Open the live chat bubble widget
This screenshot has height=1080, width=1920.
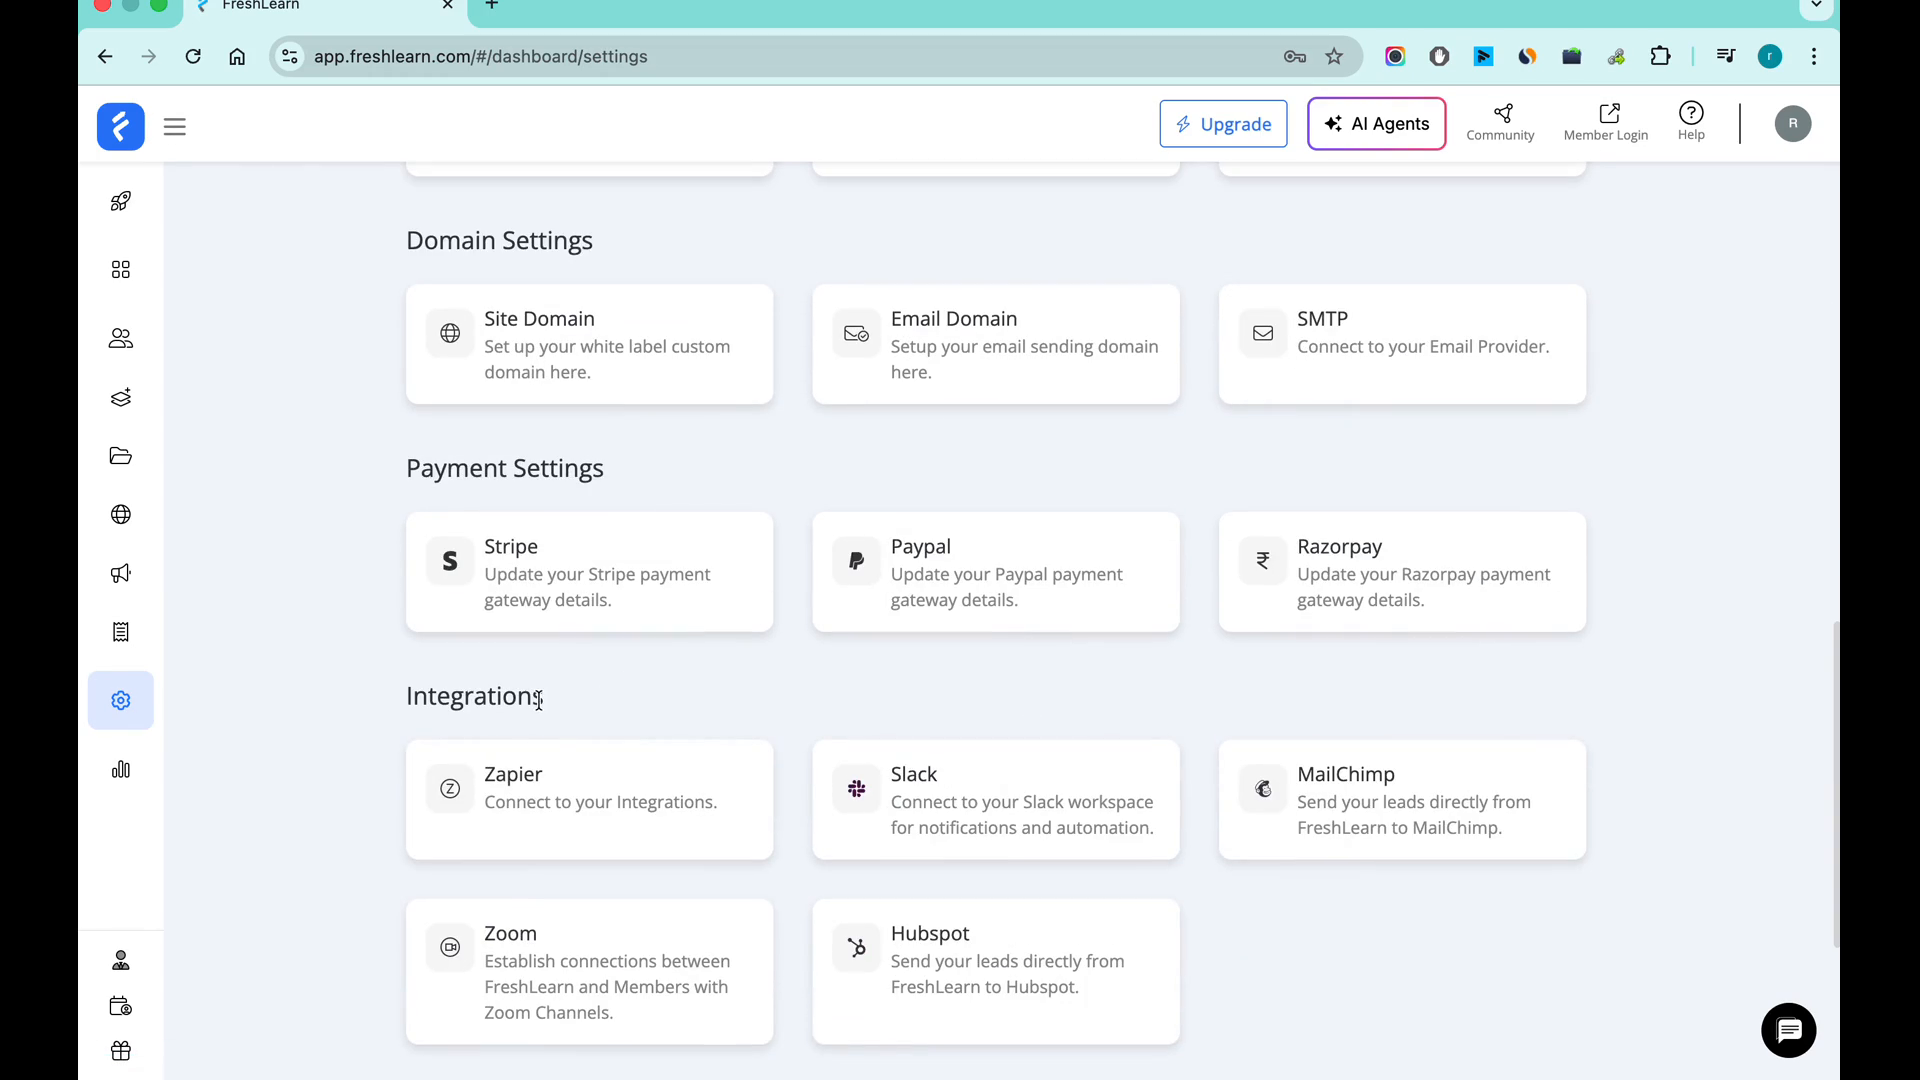coord(1788,1030)
